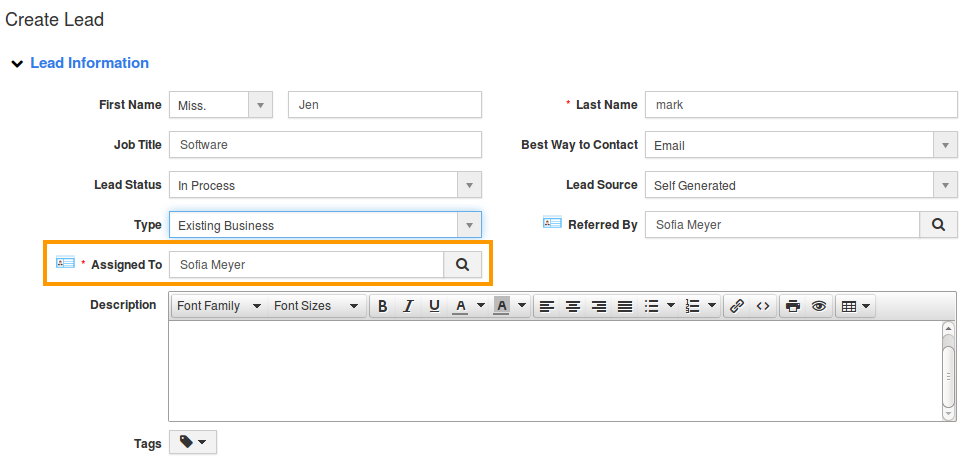980x463 pixels.
Task: Click the Description scrollbar up arrow
Action: (948, 328)
